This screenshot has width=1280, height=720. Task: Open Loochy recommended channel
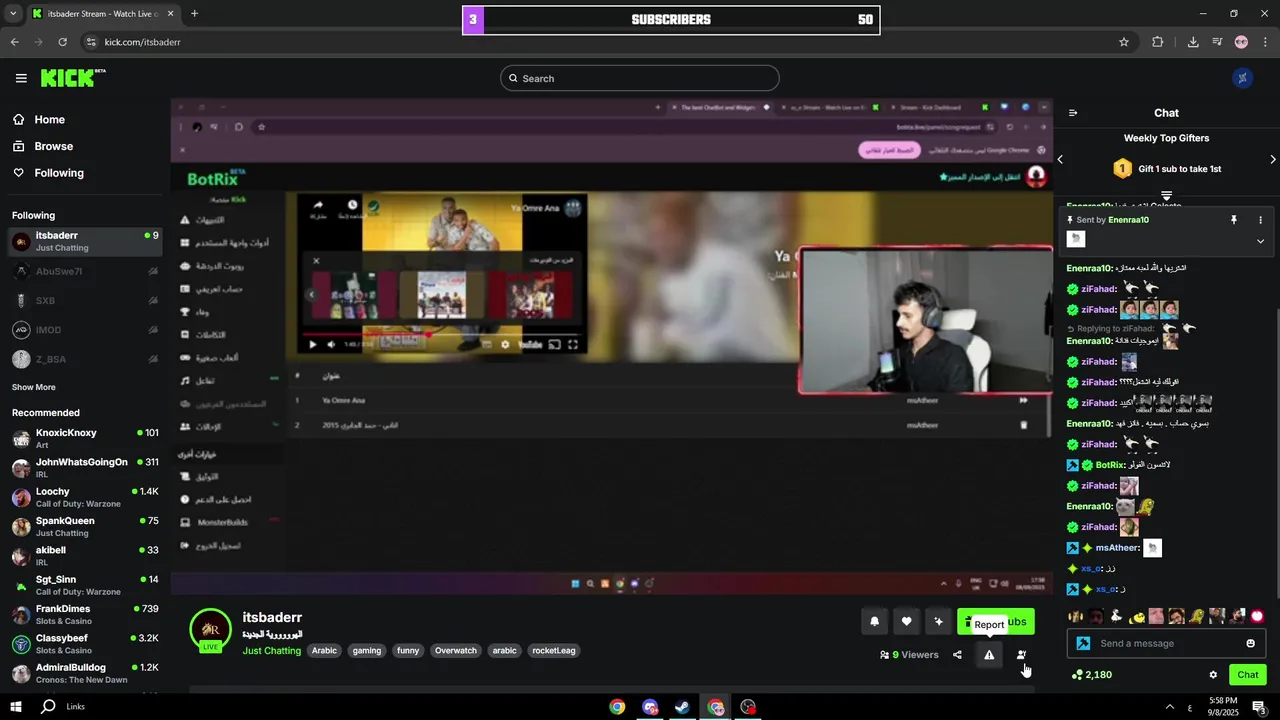coord(85,497)
